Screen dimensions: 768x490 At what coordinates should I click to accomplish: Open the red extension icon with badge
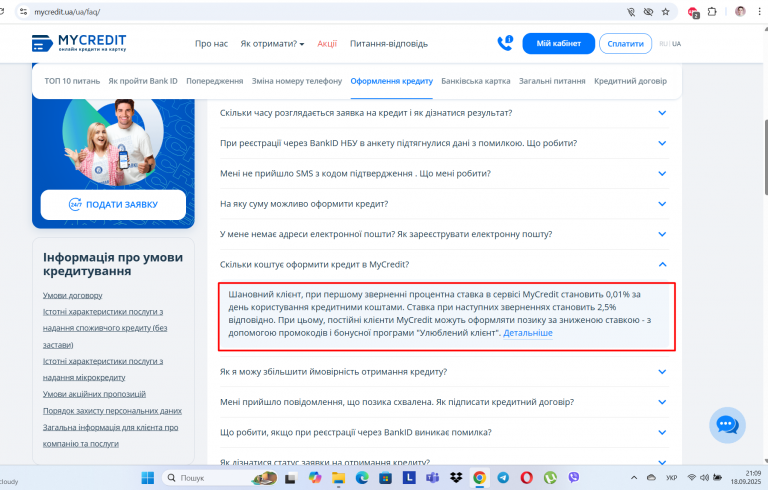click(x=693, y=12)
